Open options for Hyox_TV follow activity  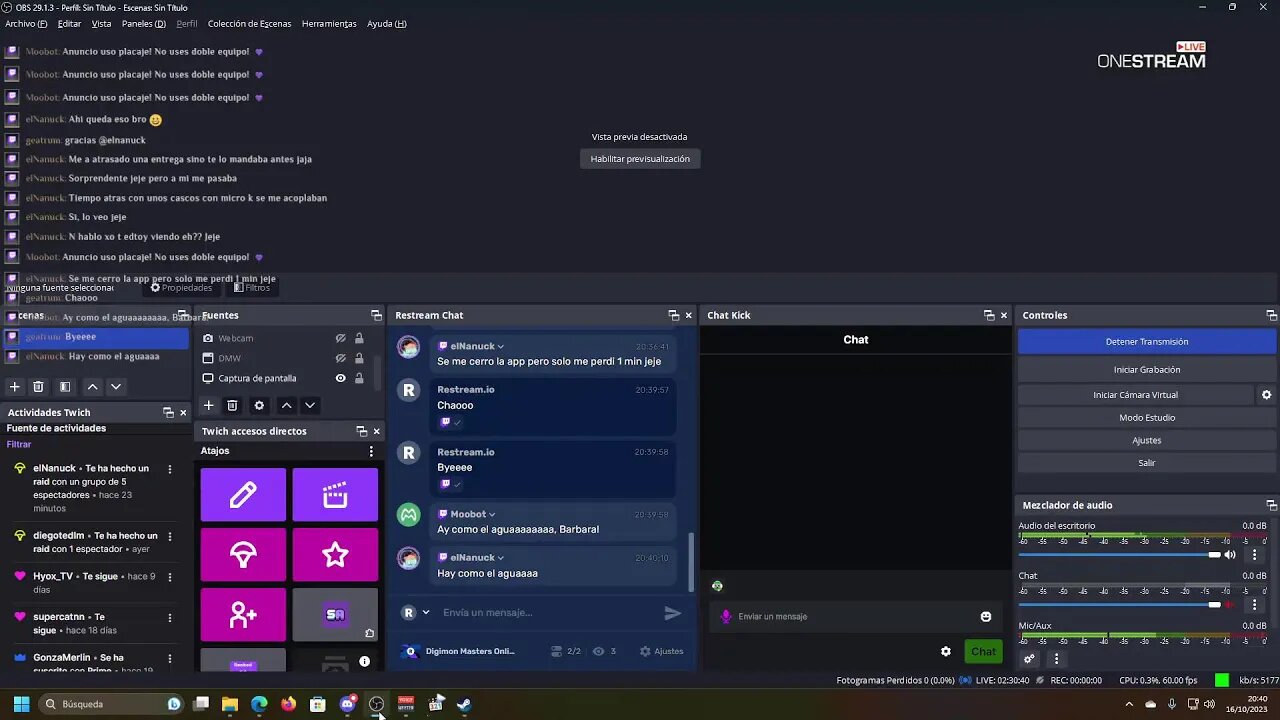170,577
